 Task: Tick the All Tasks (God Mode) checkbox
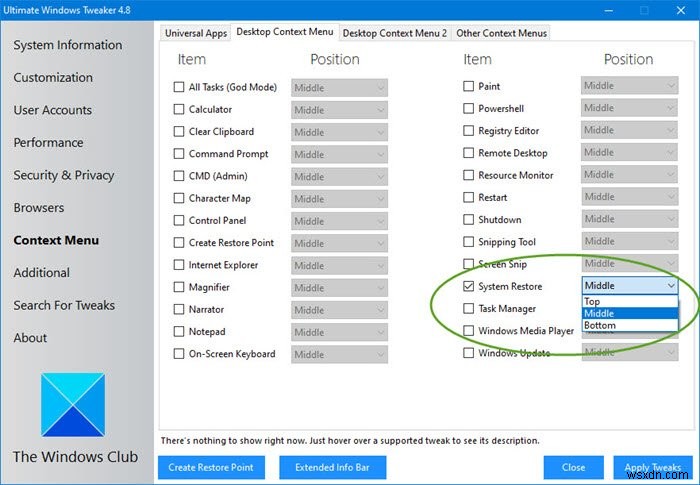click(x=179, y=87)
